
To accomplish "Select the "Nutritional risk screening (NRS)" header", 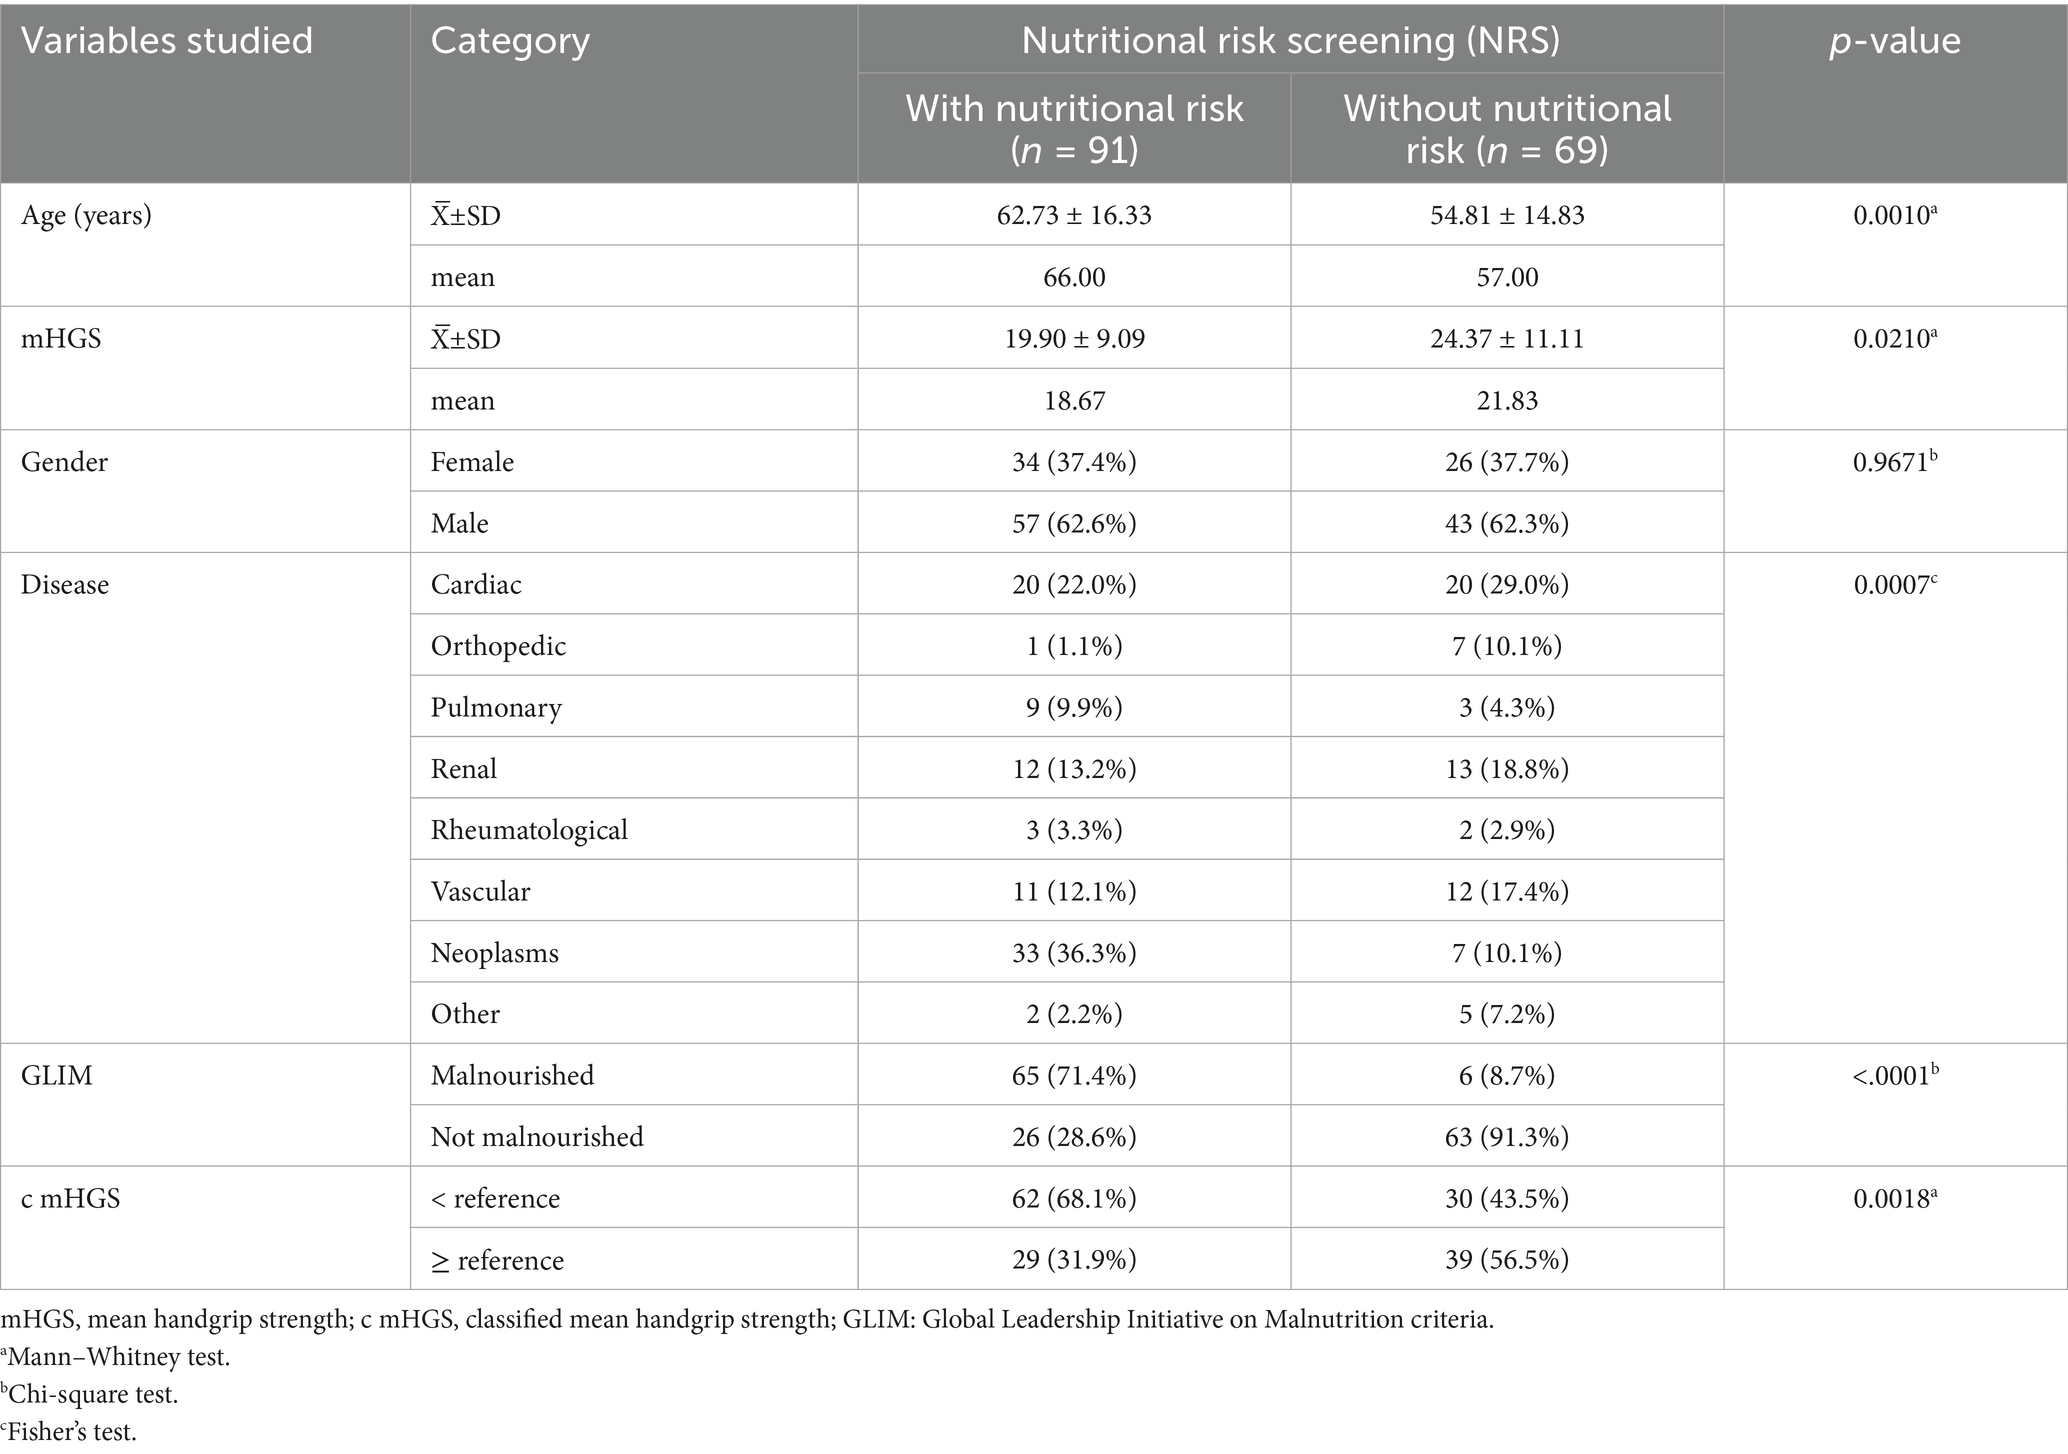I will click(1290, 40).
